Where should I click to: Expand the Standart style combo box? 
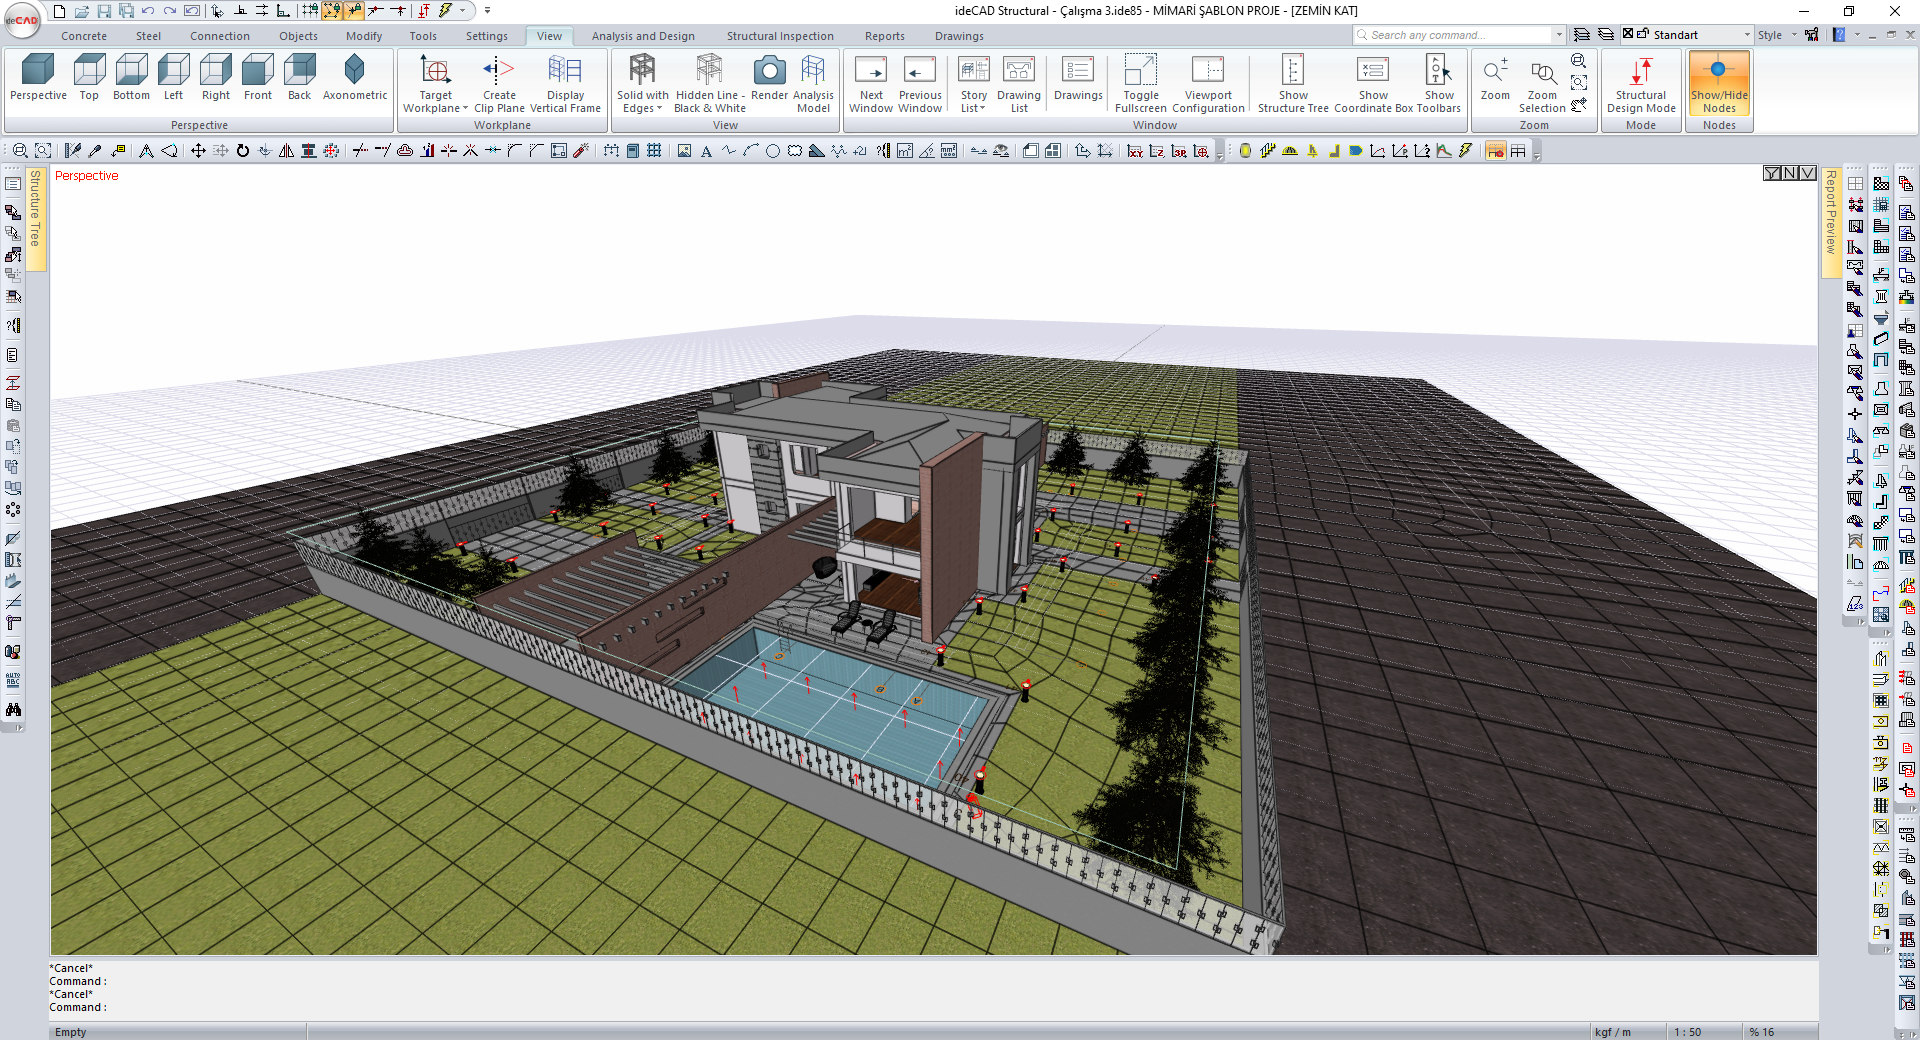pyautogui.click(x=1747, y=35)
